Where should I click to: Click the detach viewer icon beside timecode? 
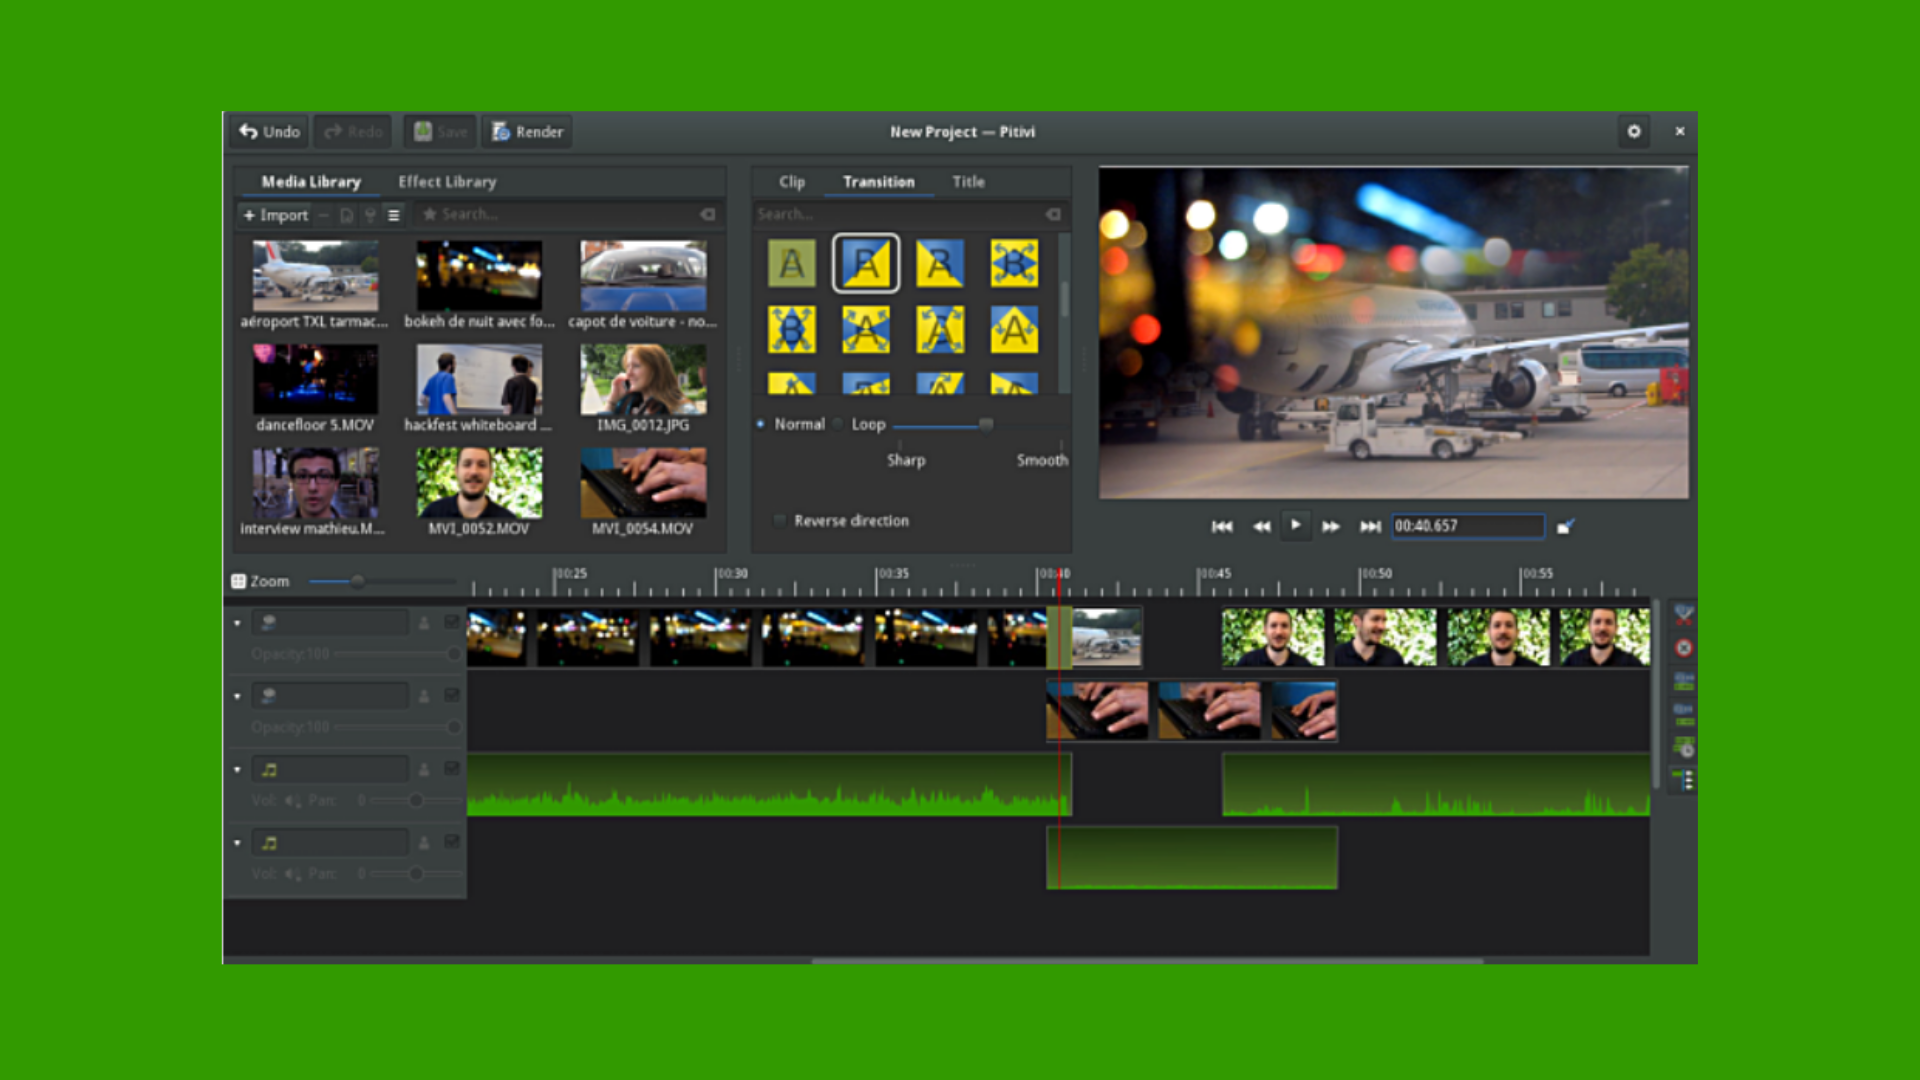(x=1566, y=526)
